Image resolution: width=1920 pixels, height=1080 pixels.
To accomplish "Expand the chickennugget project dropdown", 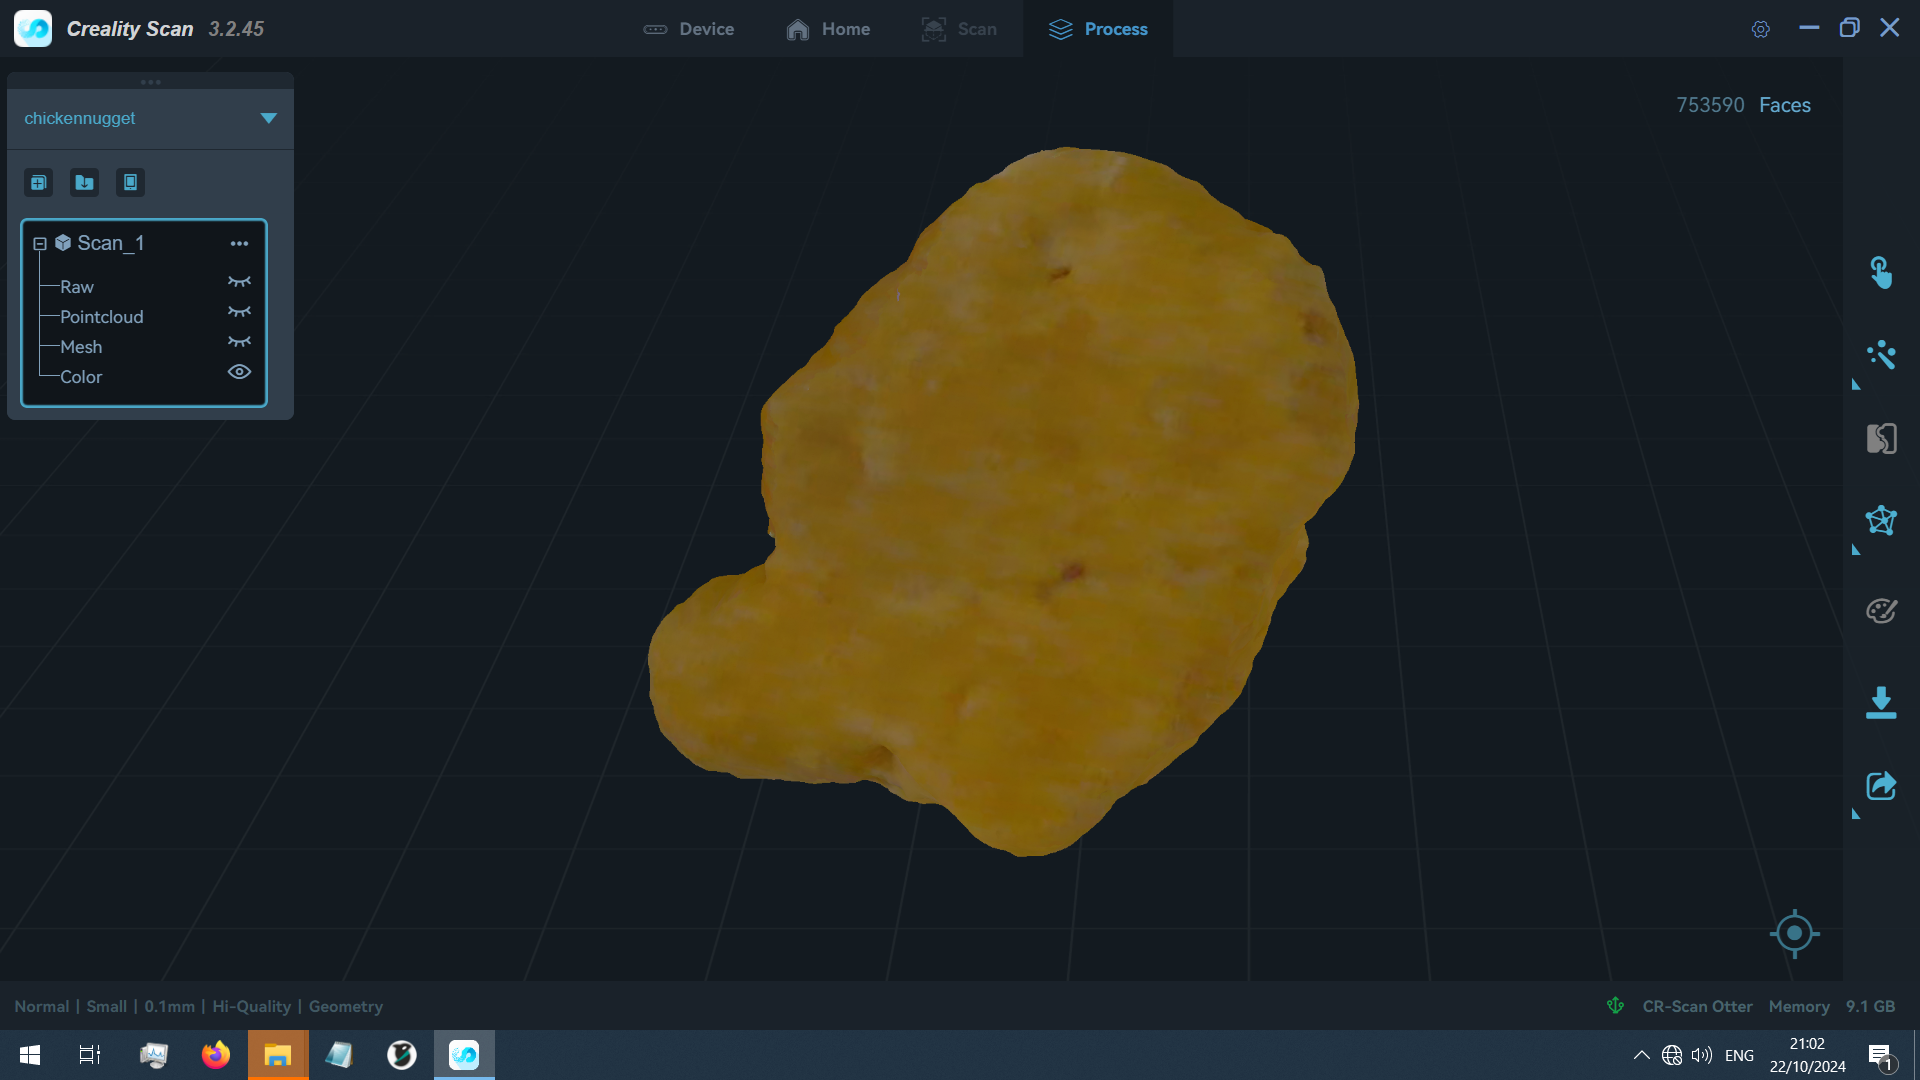I will (x=269, y=117).
